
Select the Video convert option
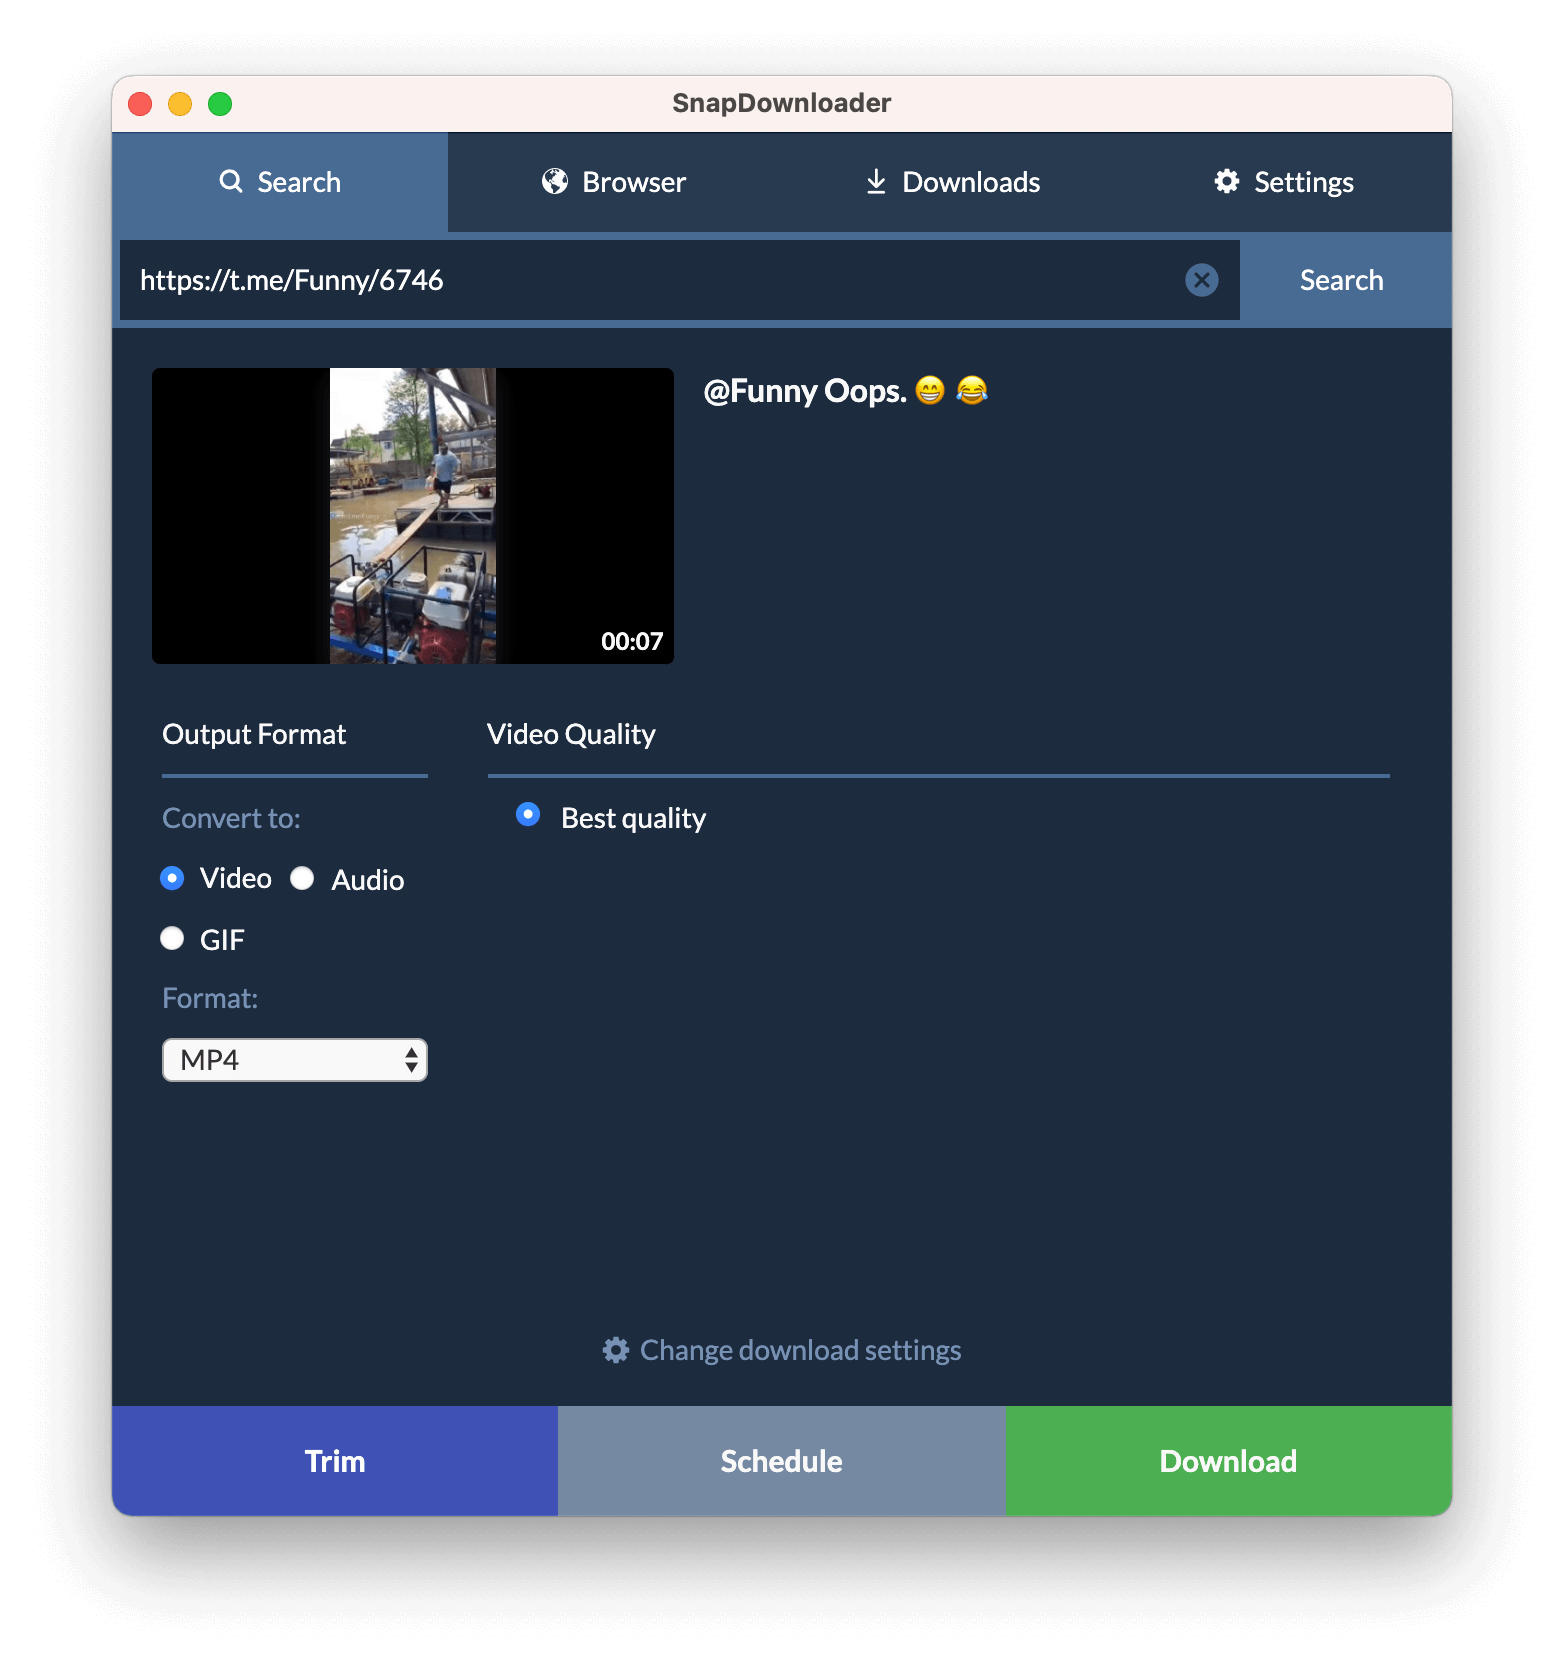click(172, 878)
